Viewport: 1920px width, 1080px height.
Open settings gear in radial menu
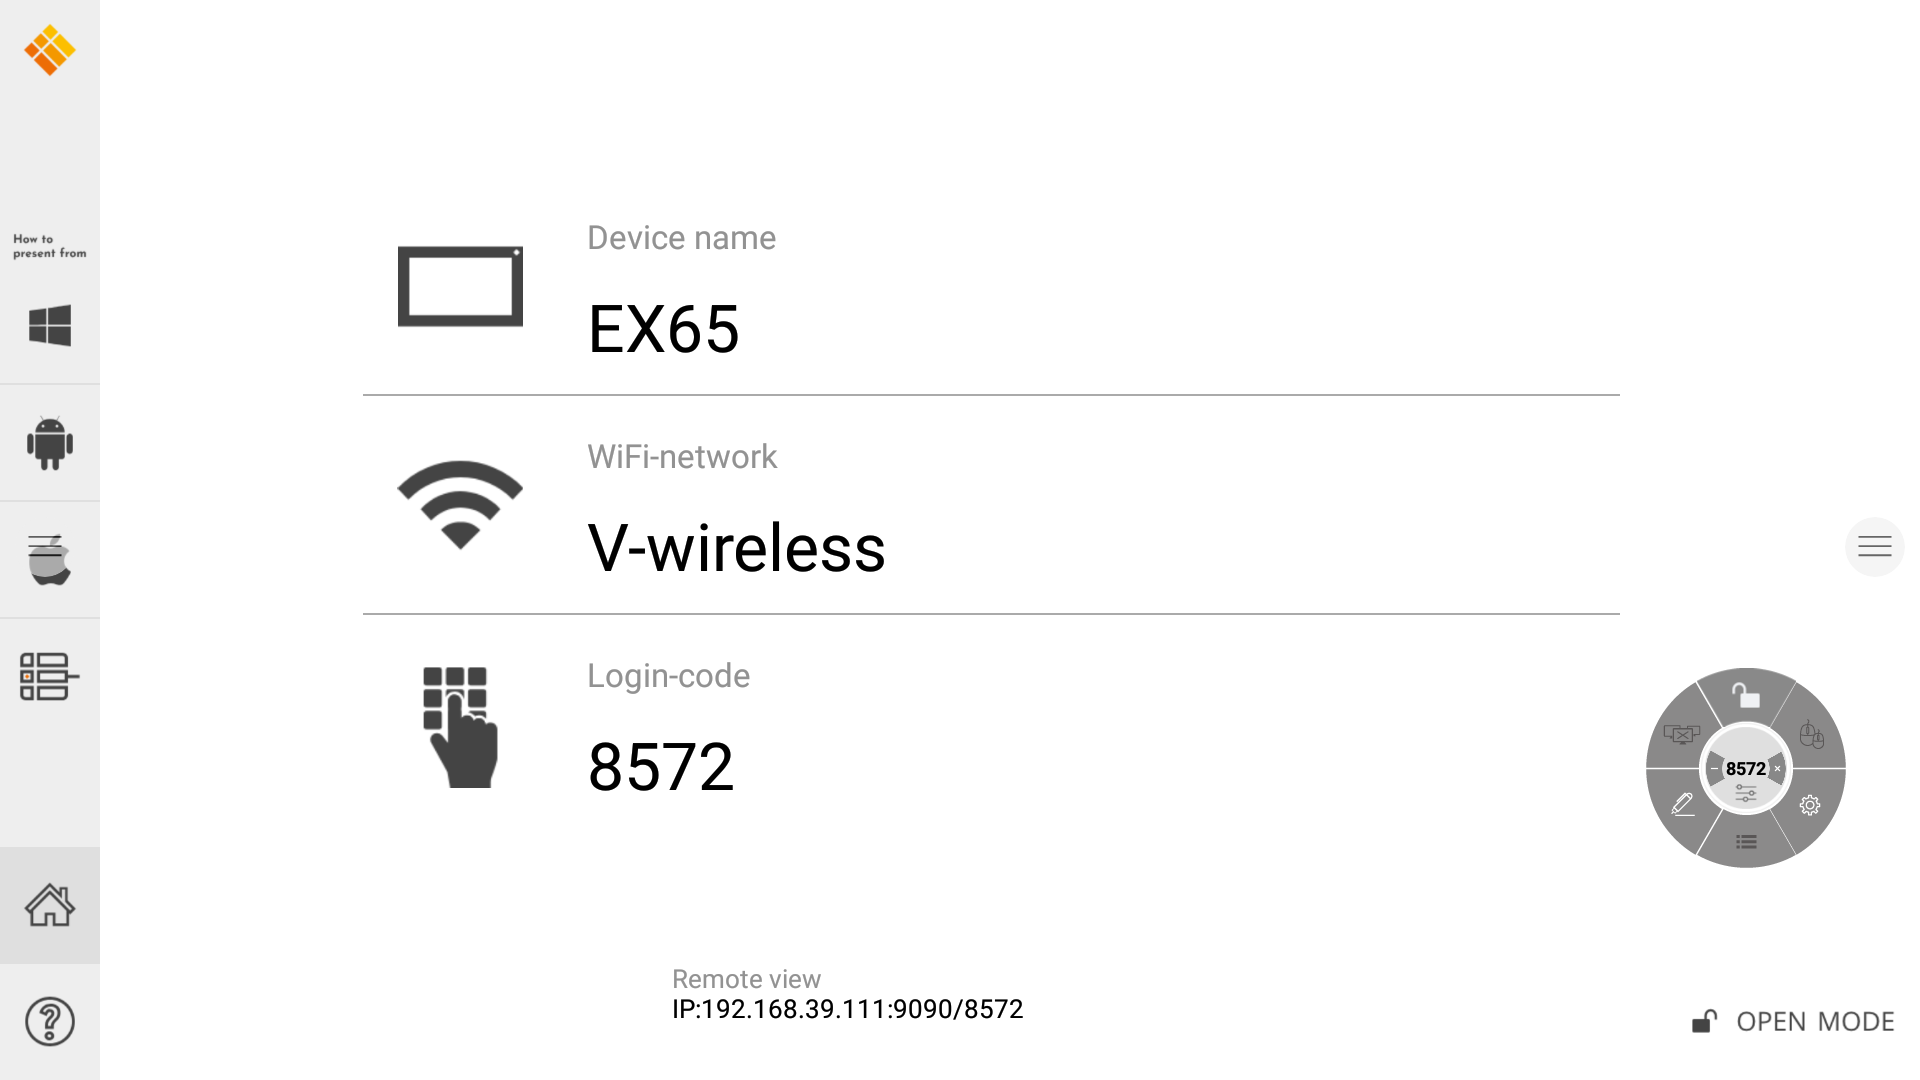pyautogui.click(x=1810, y=805)
